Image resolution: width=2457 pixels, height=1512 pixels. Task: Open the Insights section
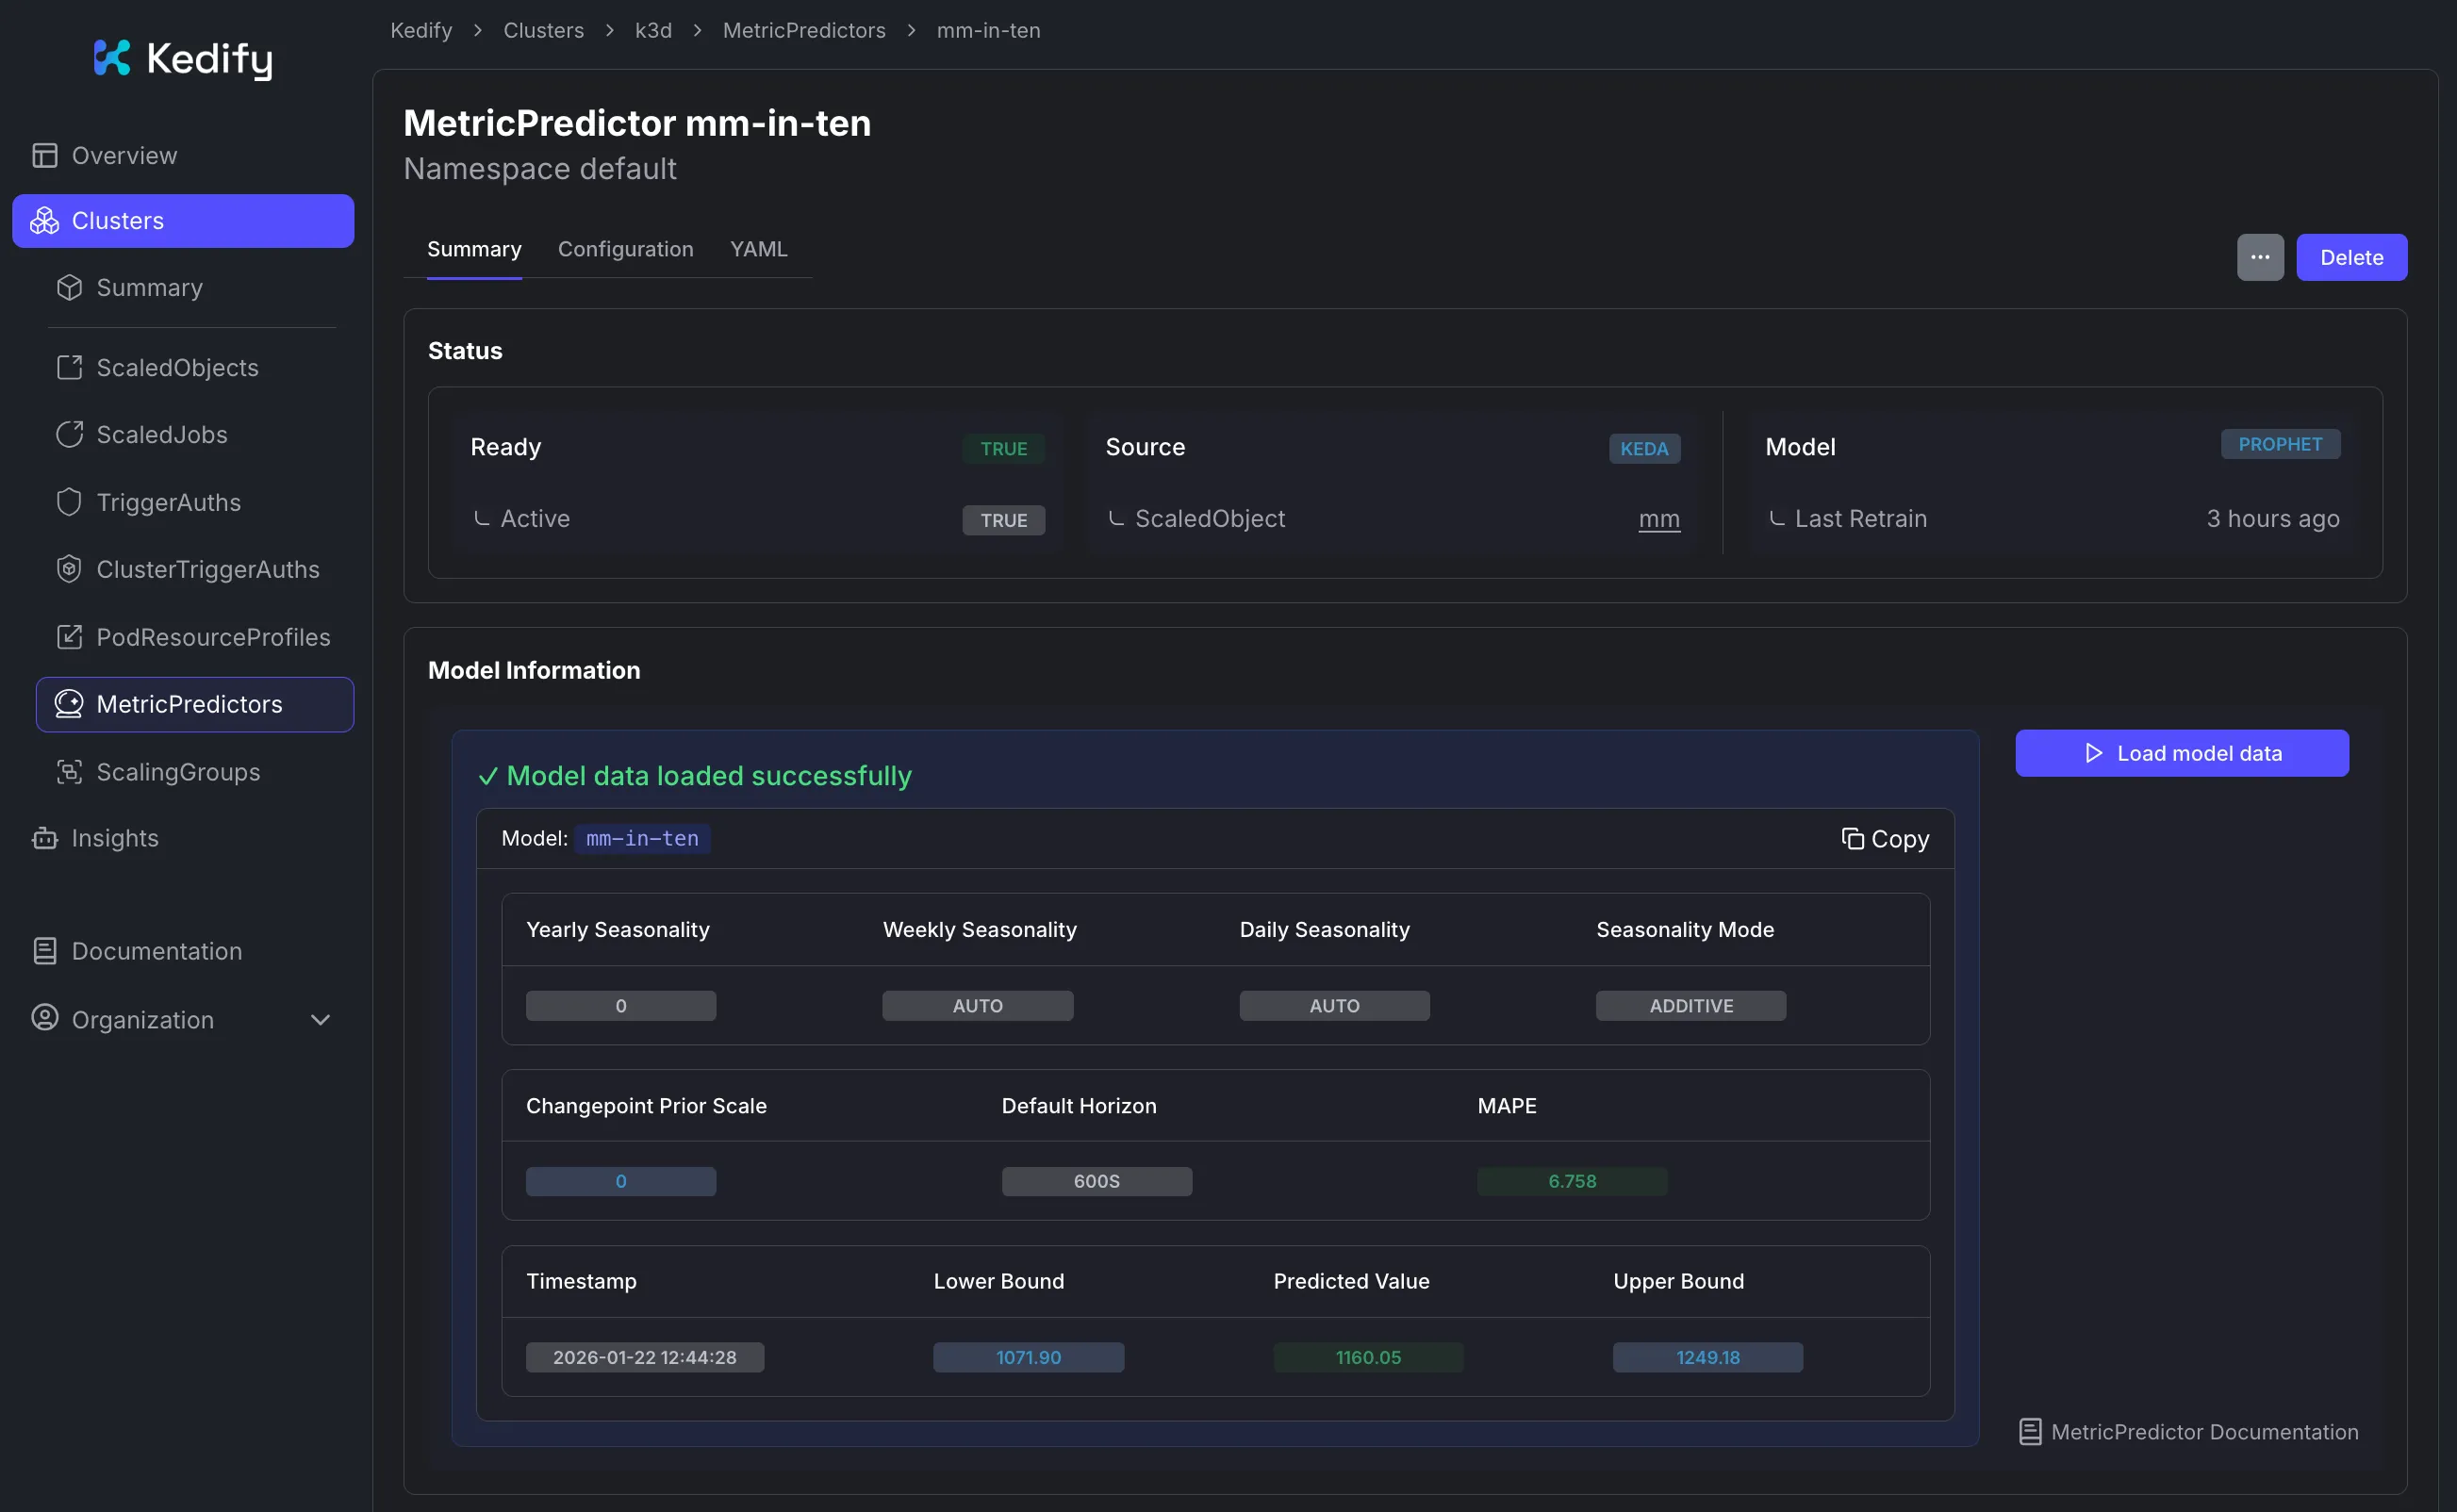tap(114, 838)
